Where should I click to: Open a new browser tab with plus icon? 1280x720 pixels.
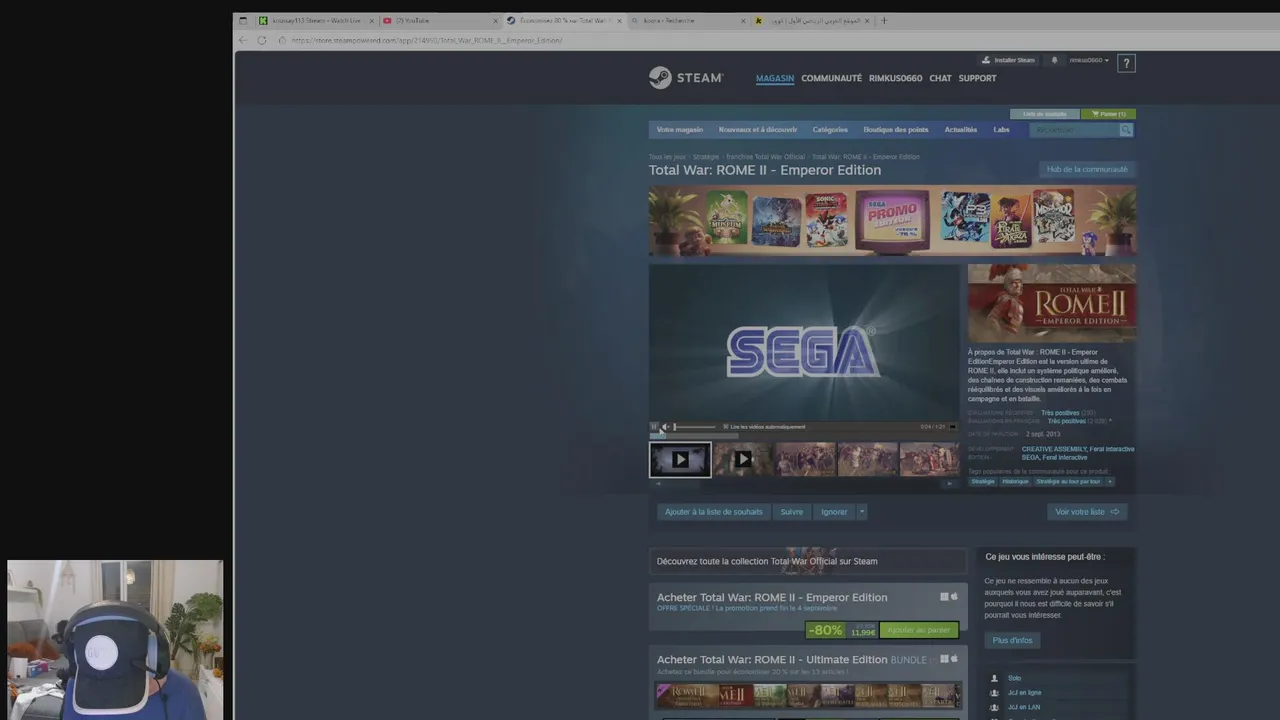click(884, 20)
